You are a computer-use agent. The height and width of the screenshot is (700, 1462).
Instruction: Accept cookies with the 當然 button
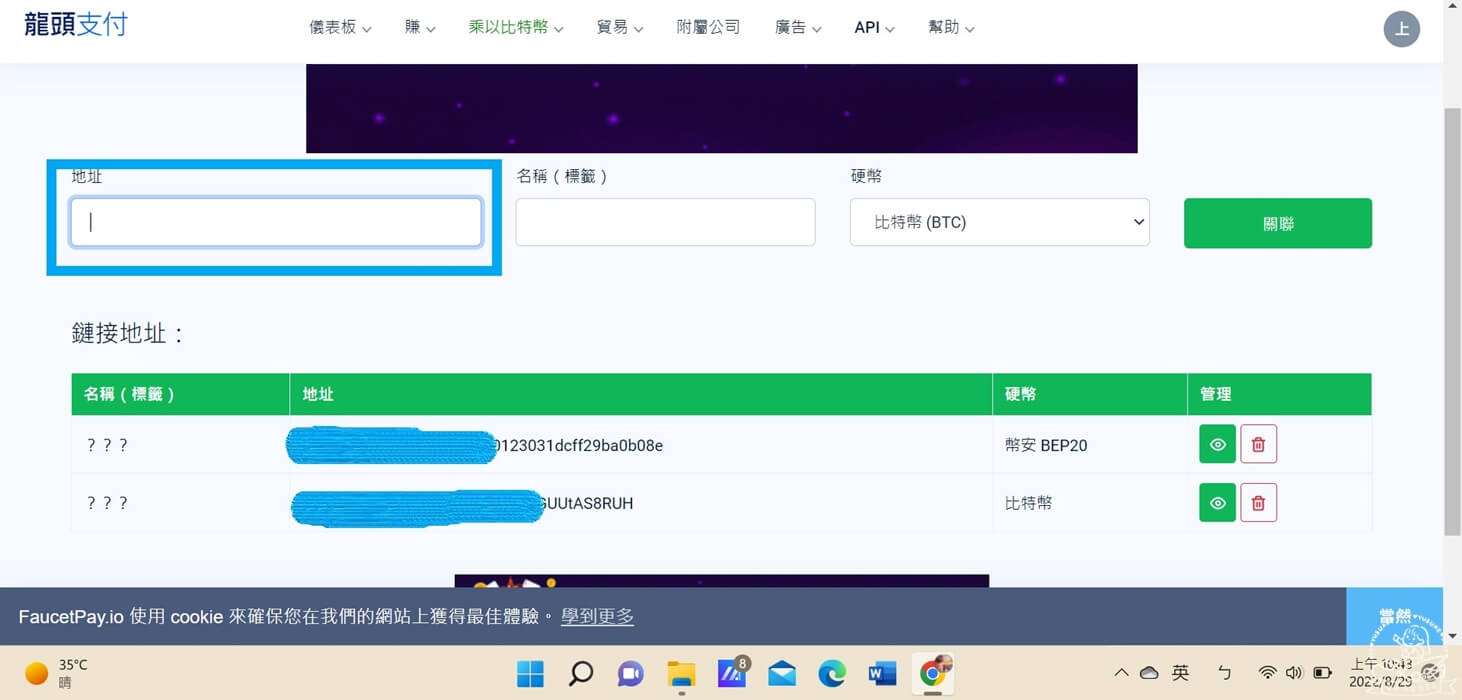coord(1394,616)
